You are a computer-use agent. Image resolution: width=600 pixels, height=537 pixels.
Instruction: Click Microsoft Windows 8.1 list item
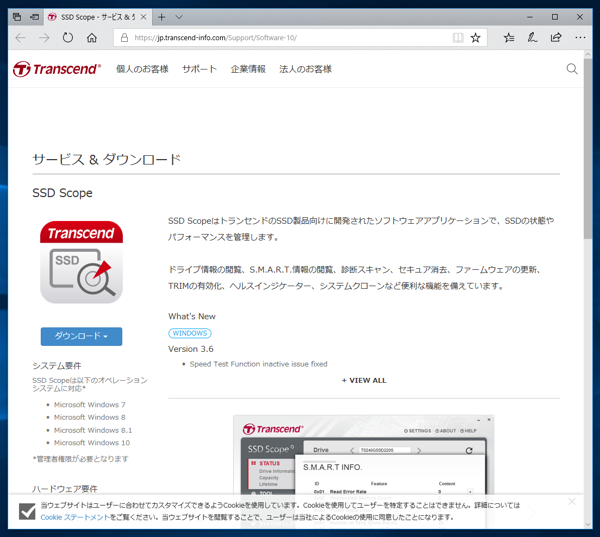pyautogui.click(x=93, y=430)
